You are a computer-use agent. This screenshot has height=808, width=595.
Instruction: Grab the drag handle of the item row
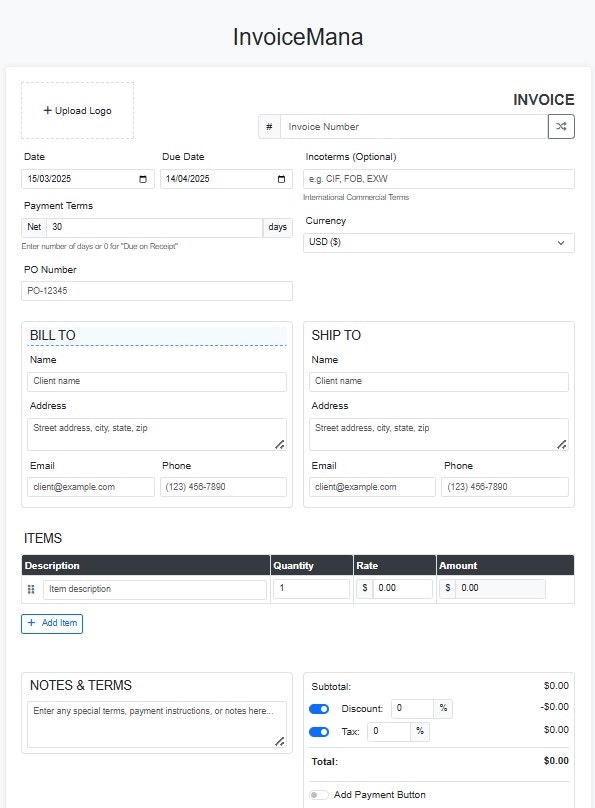[31, 589]
